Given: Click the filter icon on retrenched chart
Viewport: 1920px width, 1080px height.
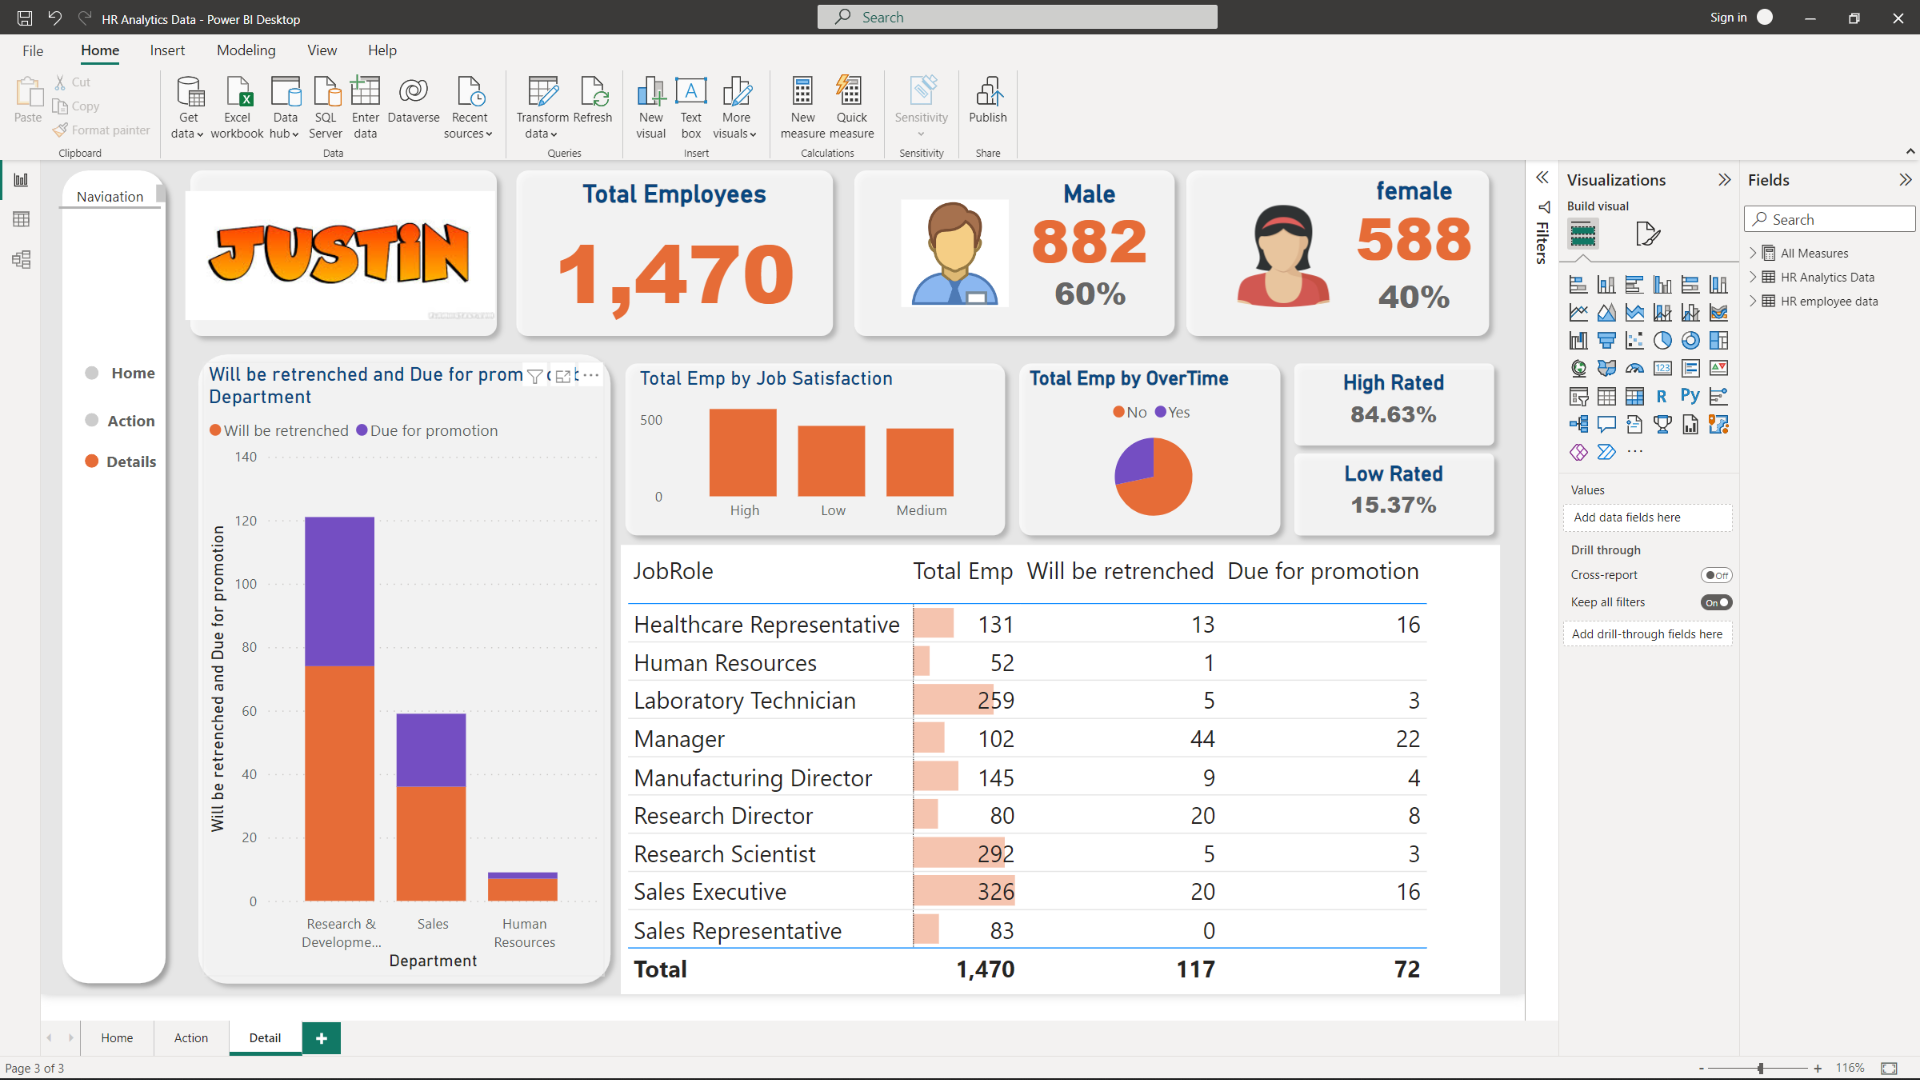Looking at the screenshot, I should (535, 376).
